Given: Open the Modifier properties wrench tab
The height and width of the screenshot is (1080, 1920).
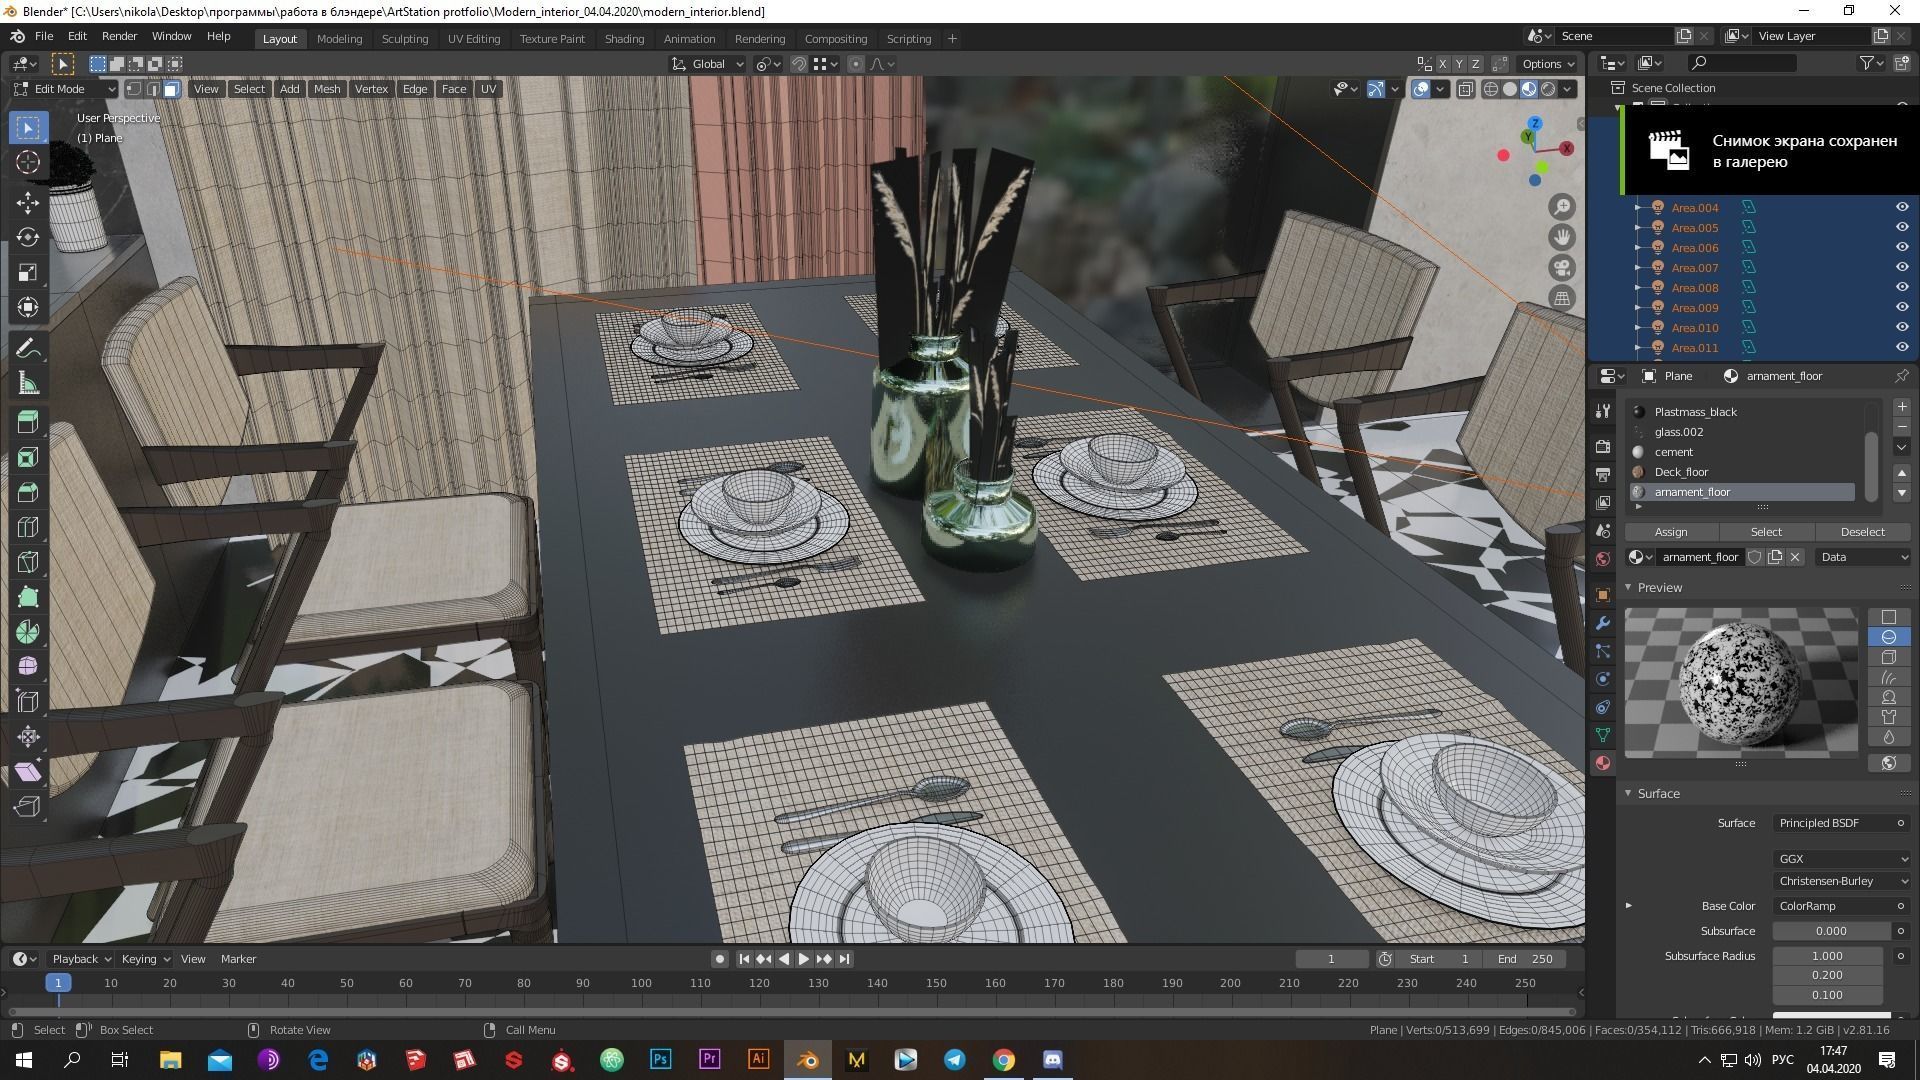Looking at the screenshot, I should pos(1603,623).
